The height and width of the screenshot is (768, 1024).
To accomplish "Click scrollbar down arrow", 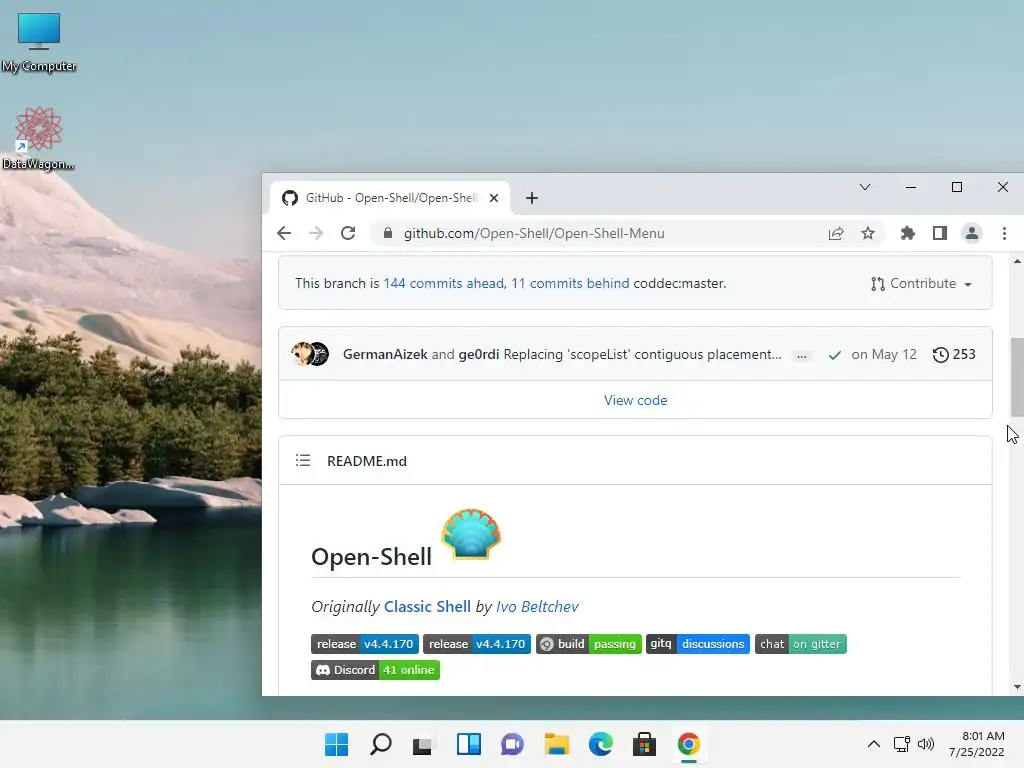I will [1017, 687].
